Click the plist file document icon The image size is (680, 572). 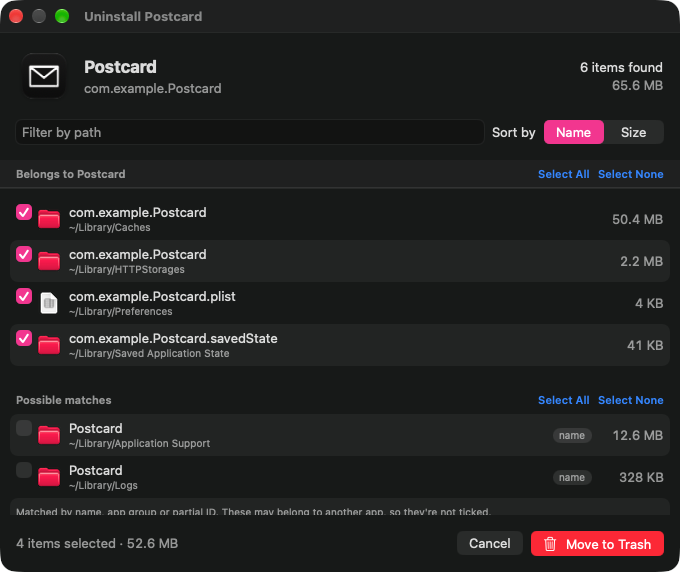pos(49,303)
